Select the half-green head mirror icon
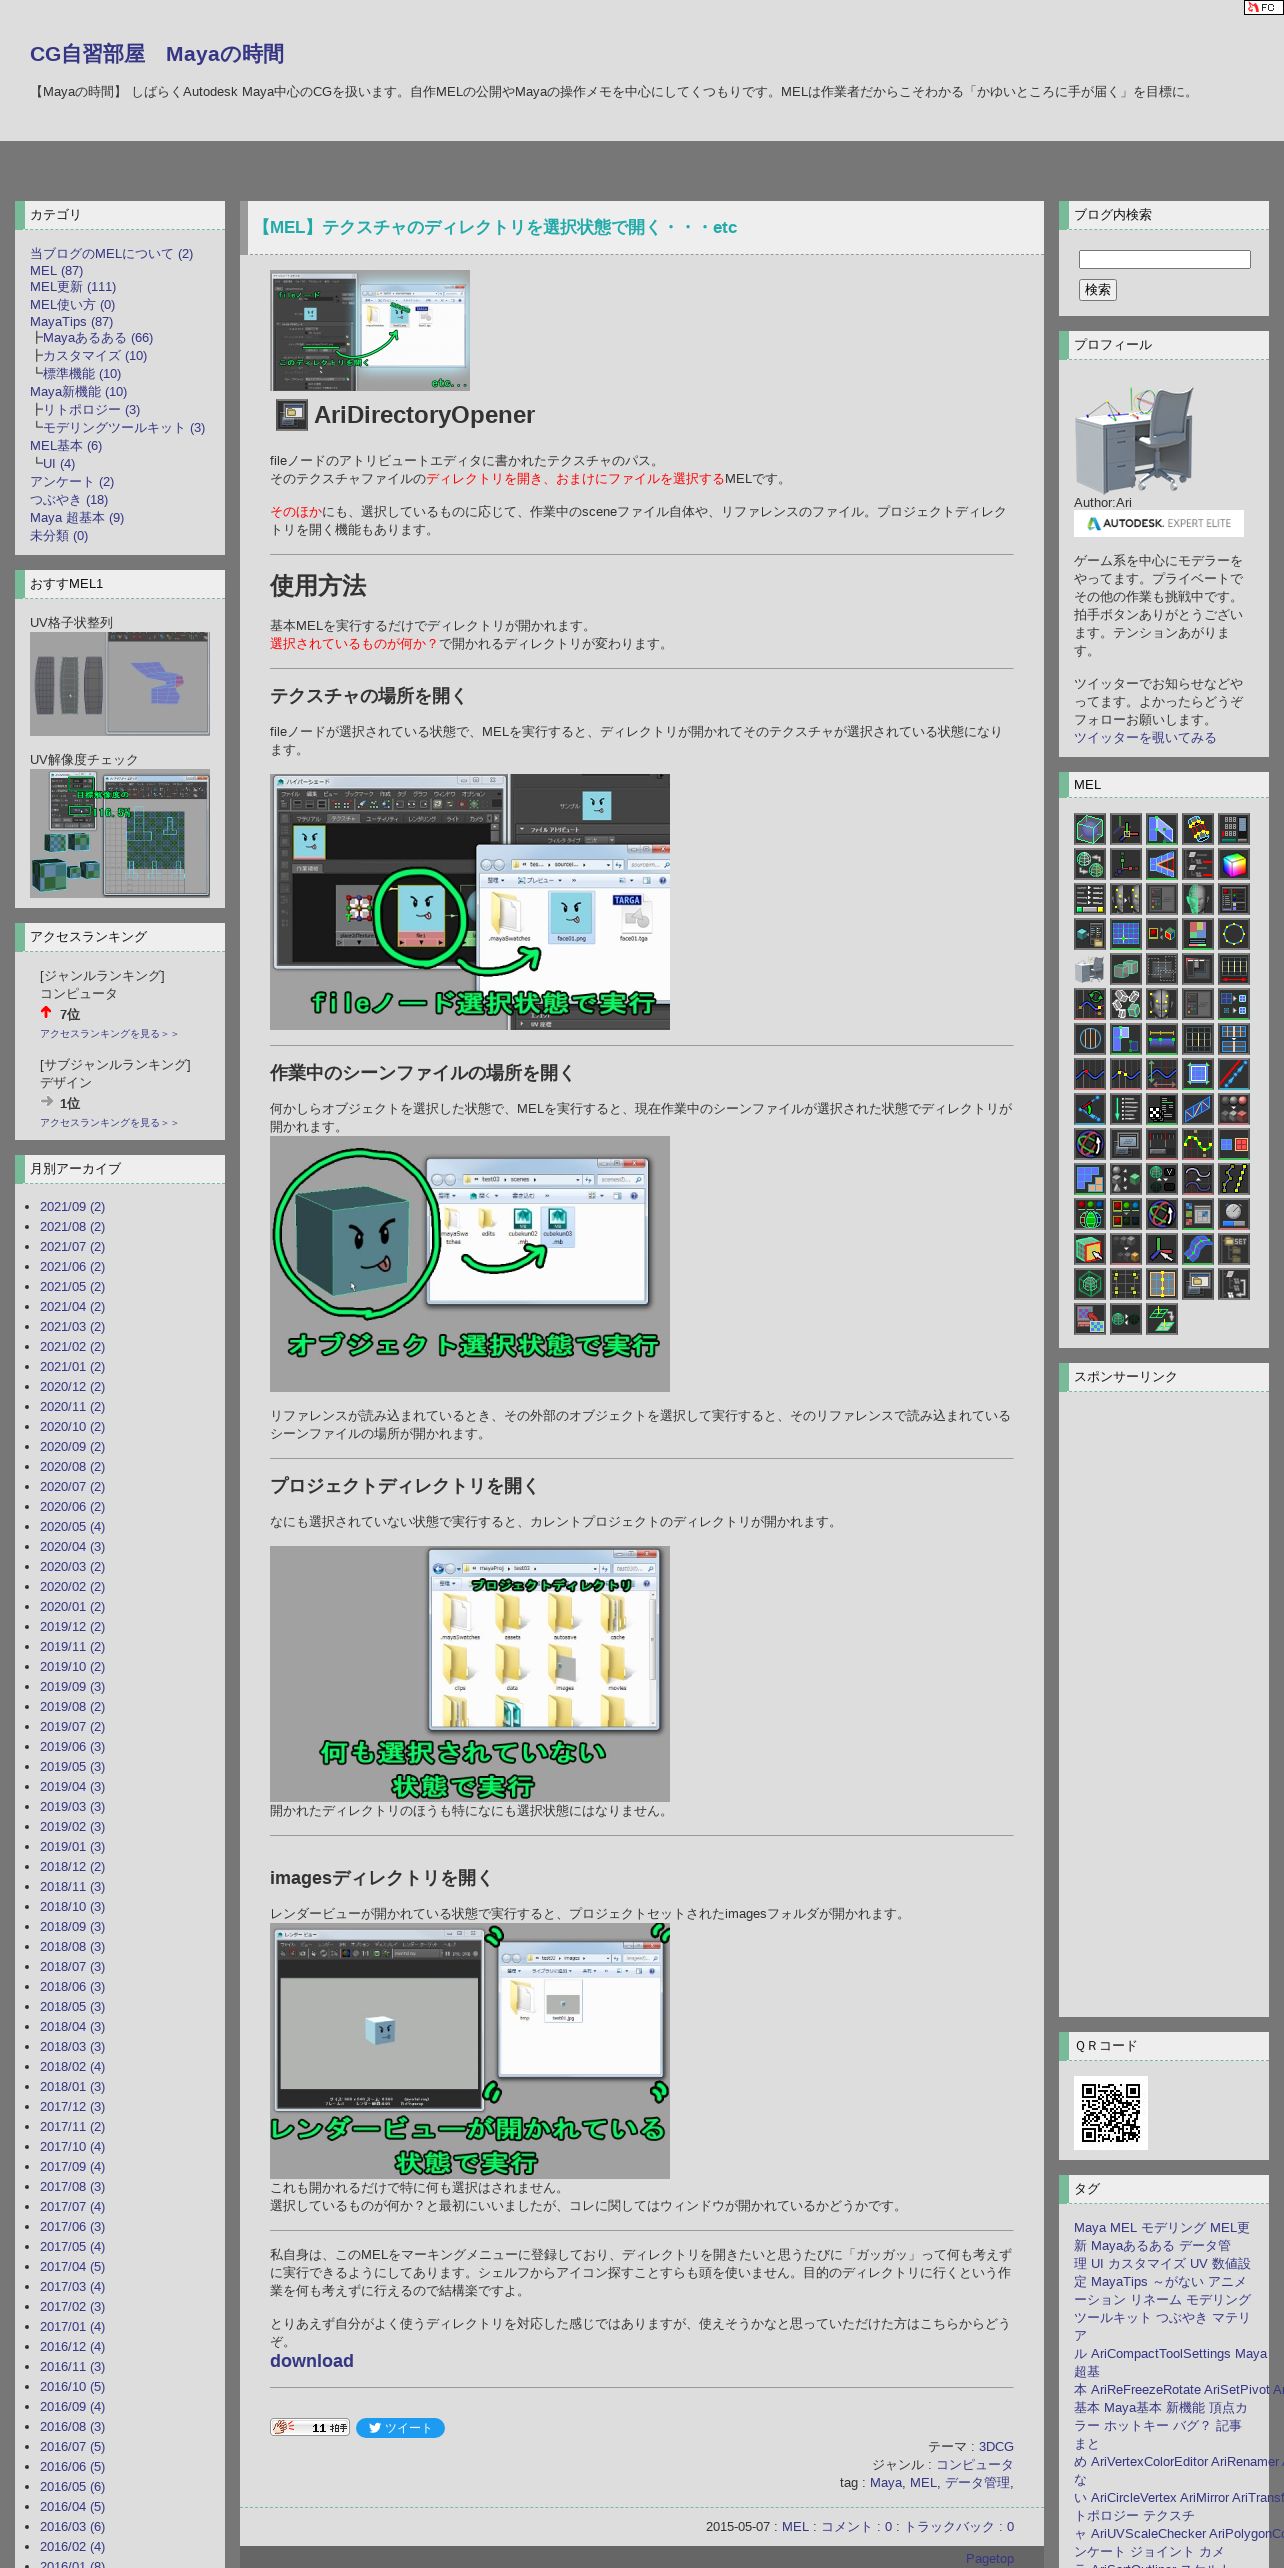 [x=1198, y=899]
